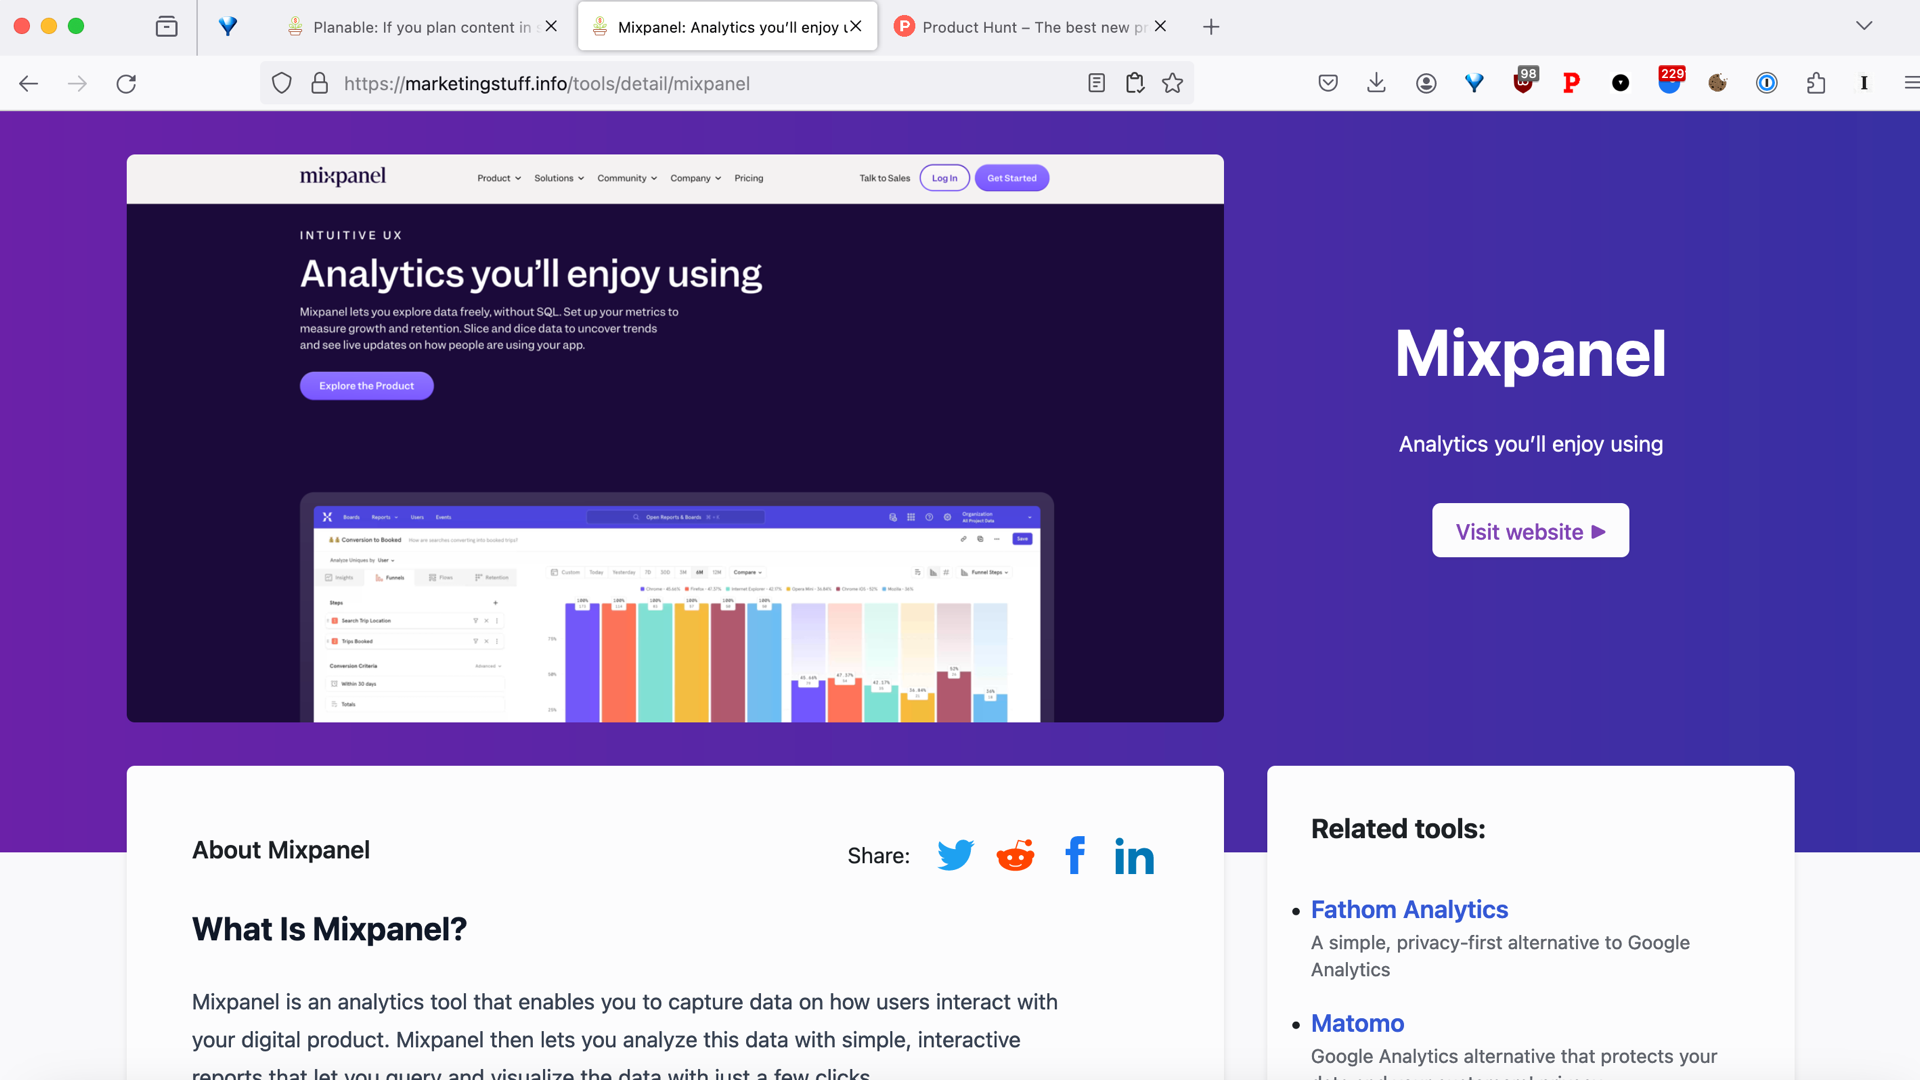
Task: Close the Mixpanel tab
Action: click(x=856, y=27)
